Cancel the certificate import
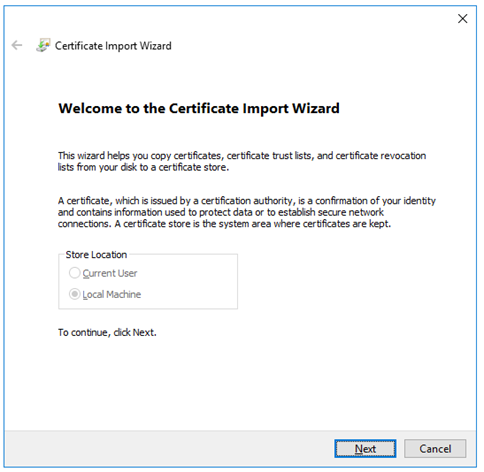 [x=435, y=448]
